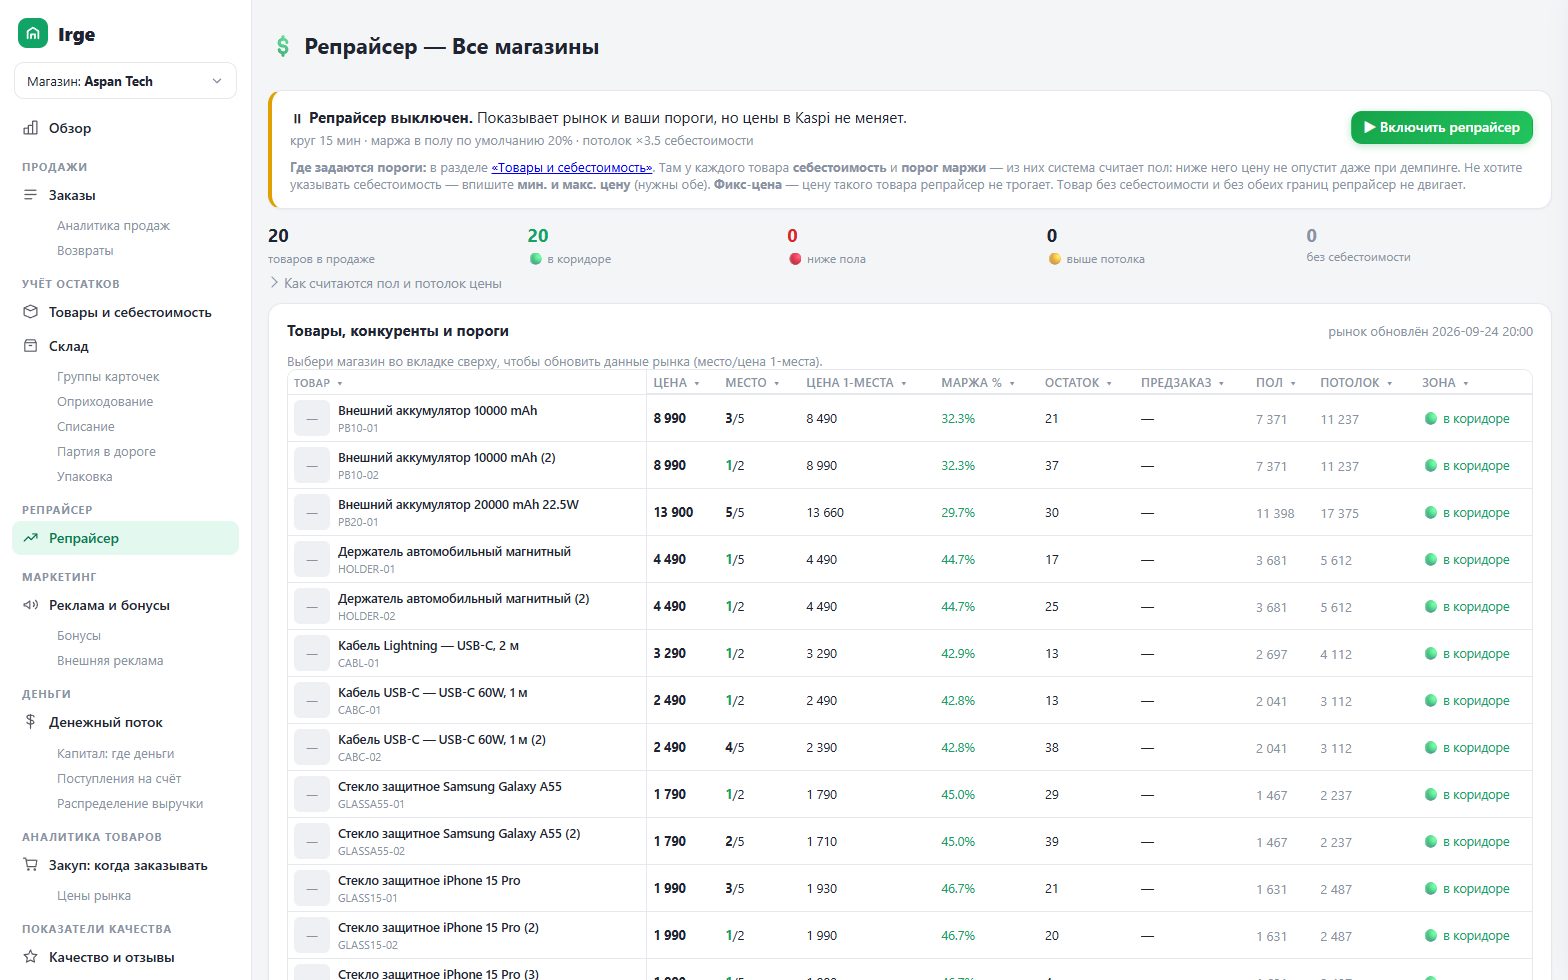
Task: Filter by 0 ниже пола counter
Action: click(826, 246)
